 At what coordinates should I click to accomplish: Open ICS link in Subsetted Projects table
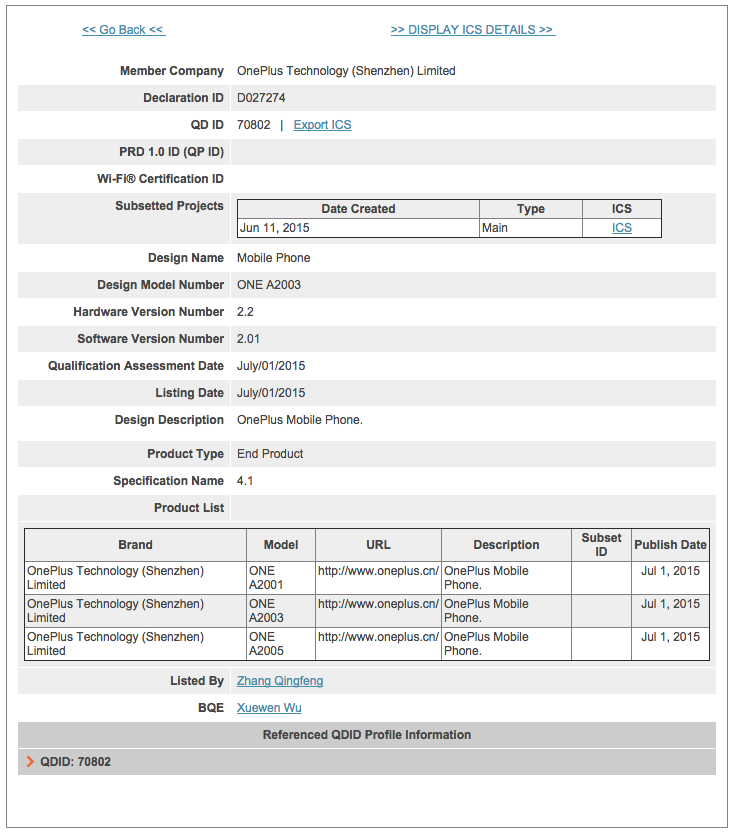click(621, 228)
